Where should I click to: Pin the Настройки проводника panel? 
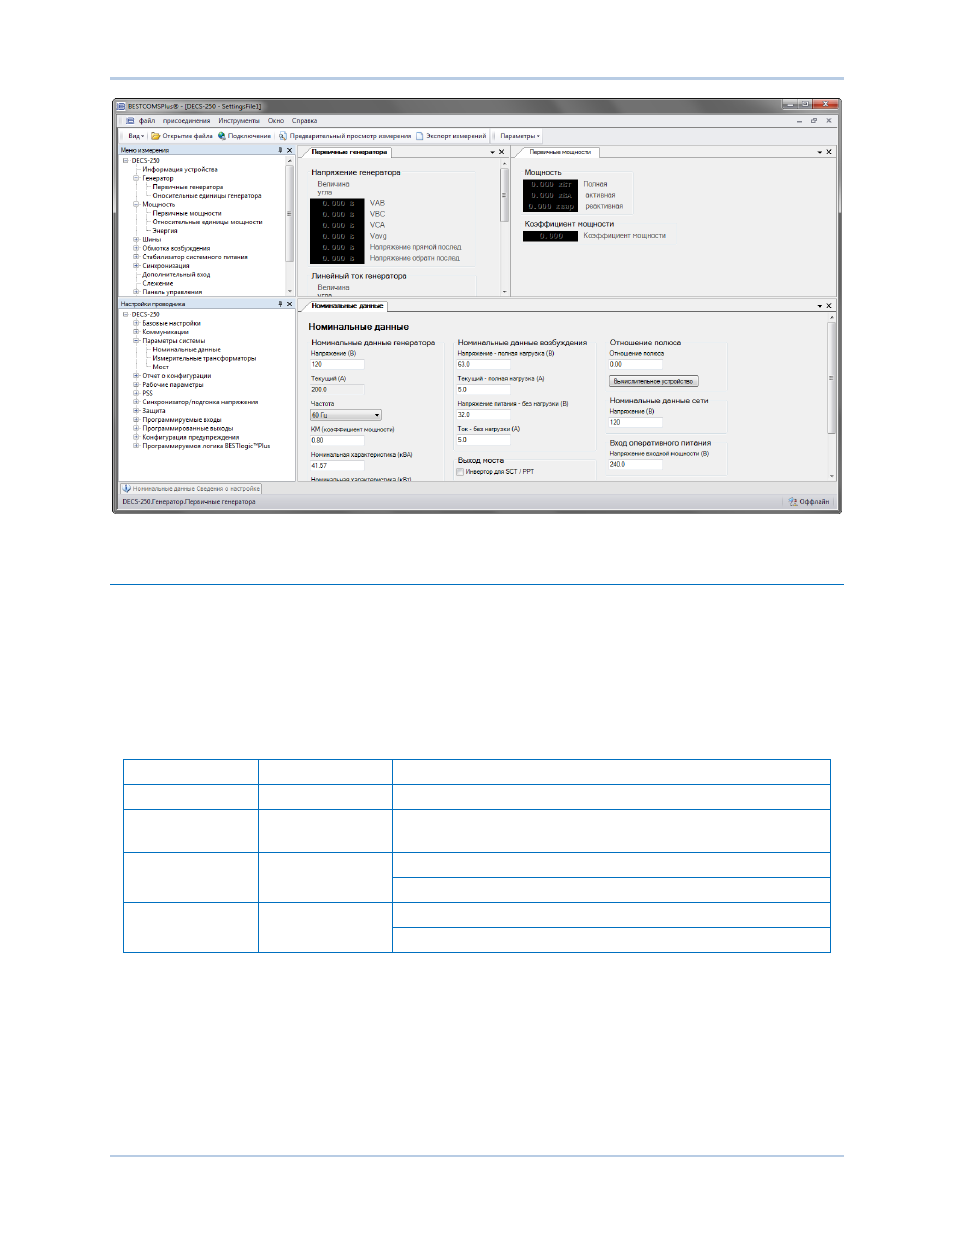(x=280, y=304)
